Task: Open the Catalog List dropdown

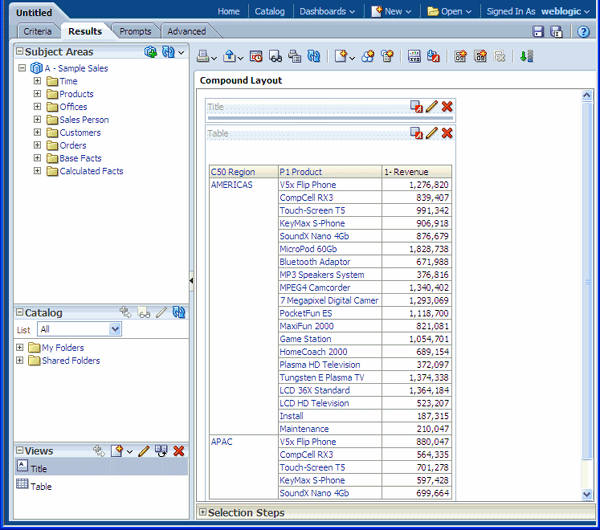Action: tap(115, 329)
